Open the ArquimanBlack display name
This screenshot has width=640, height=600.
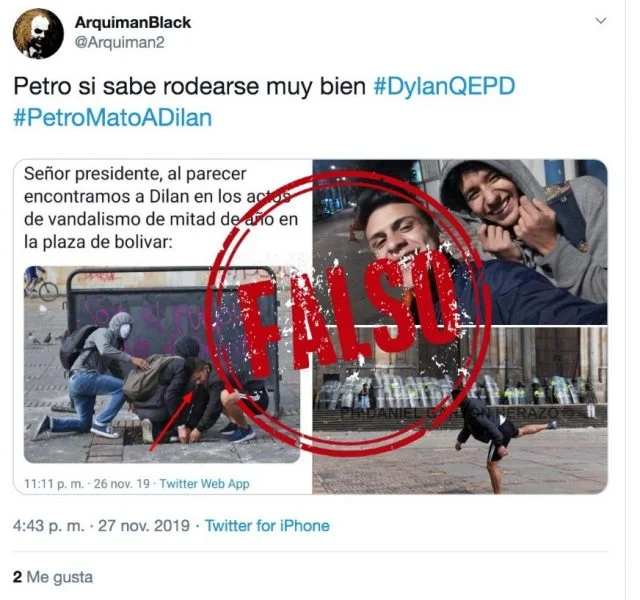(133, 22)
